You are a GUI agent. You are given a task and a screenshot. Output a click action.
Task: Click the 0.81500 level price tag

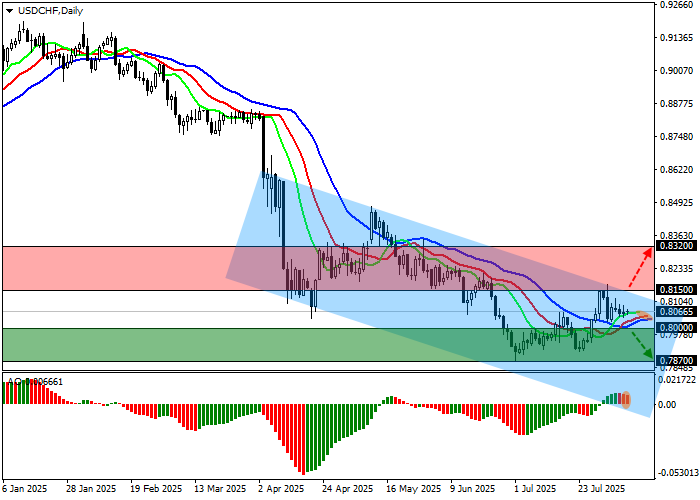[x=677, y=290]
